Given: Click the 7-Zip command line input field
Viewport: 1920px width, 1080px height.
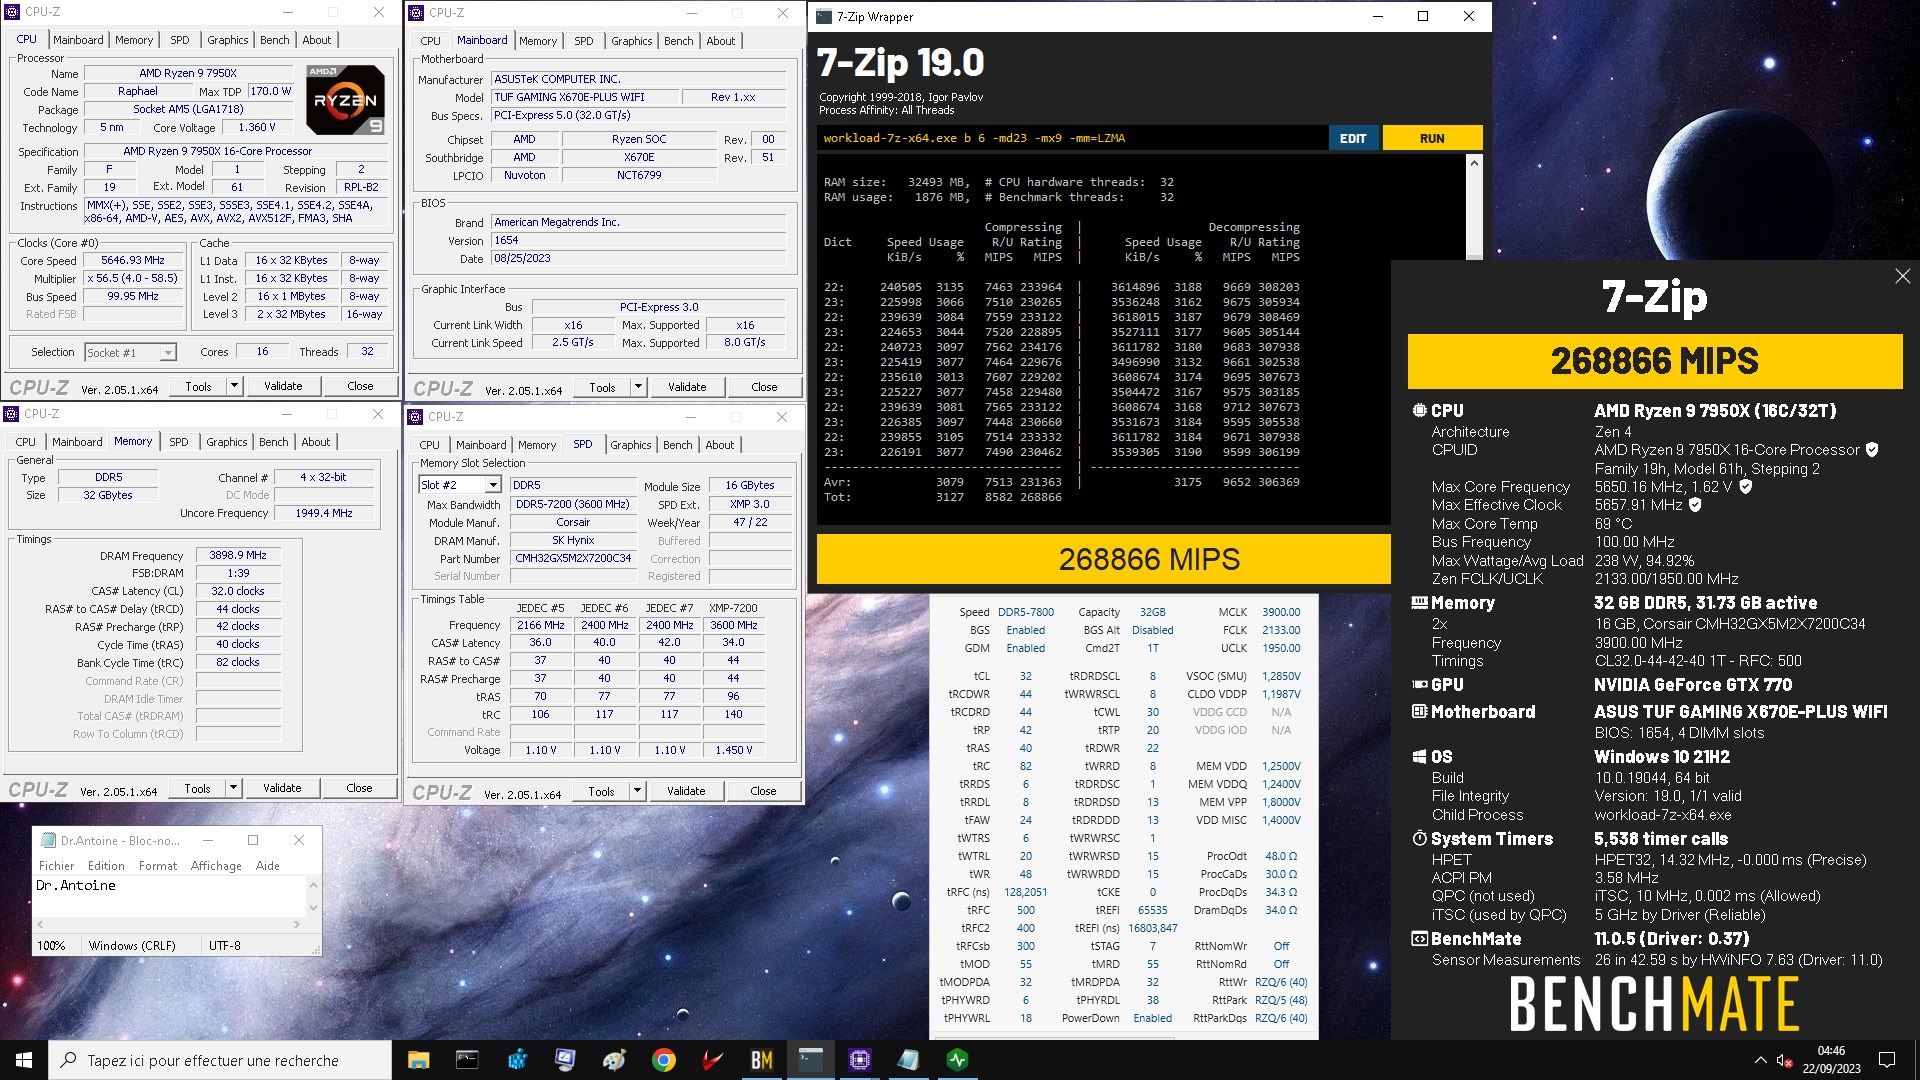Looking at the screenshot, I should pos(1072,138).
